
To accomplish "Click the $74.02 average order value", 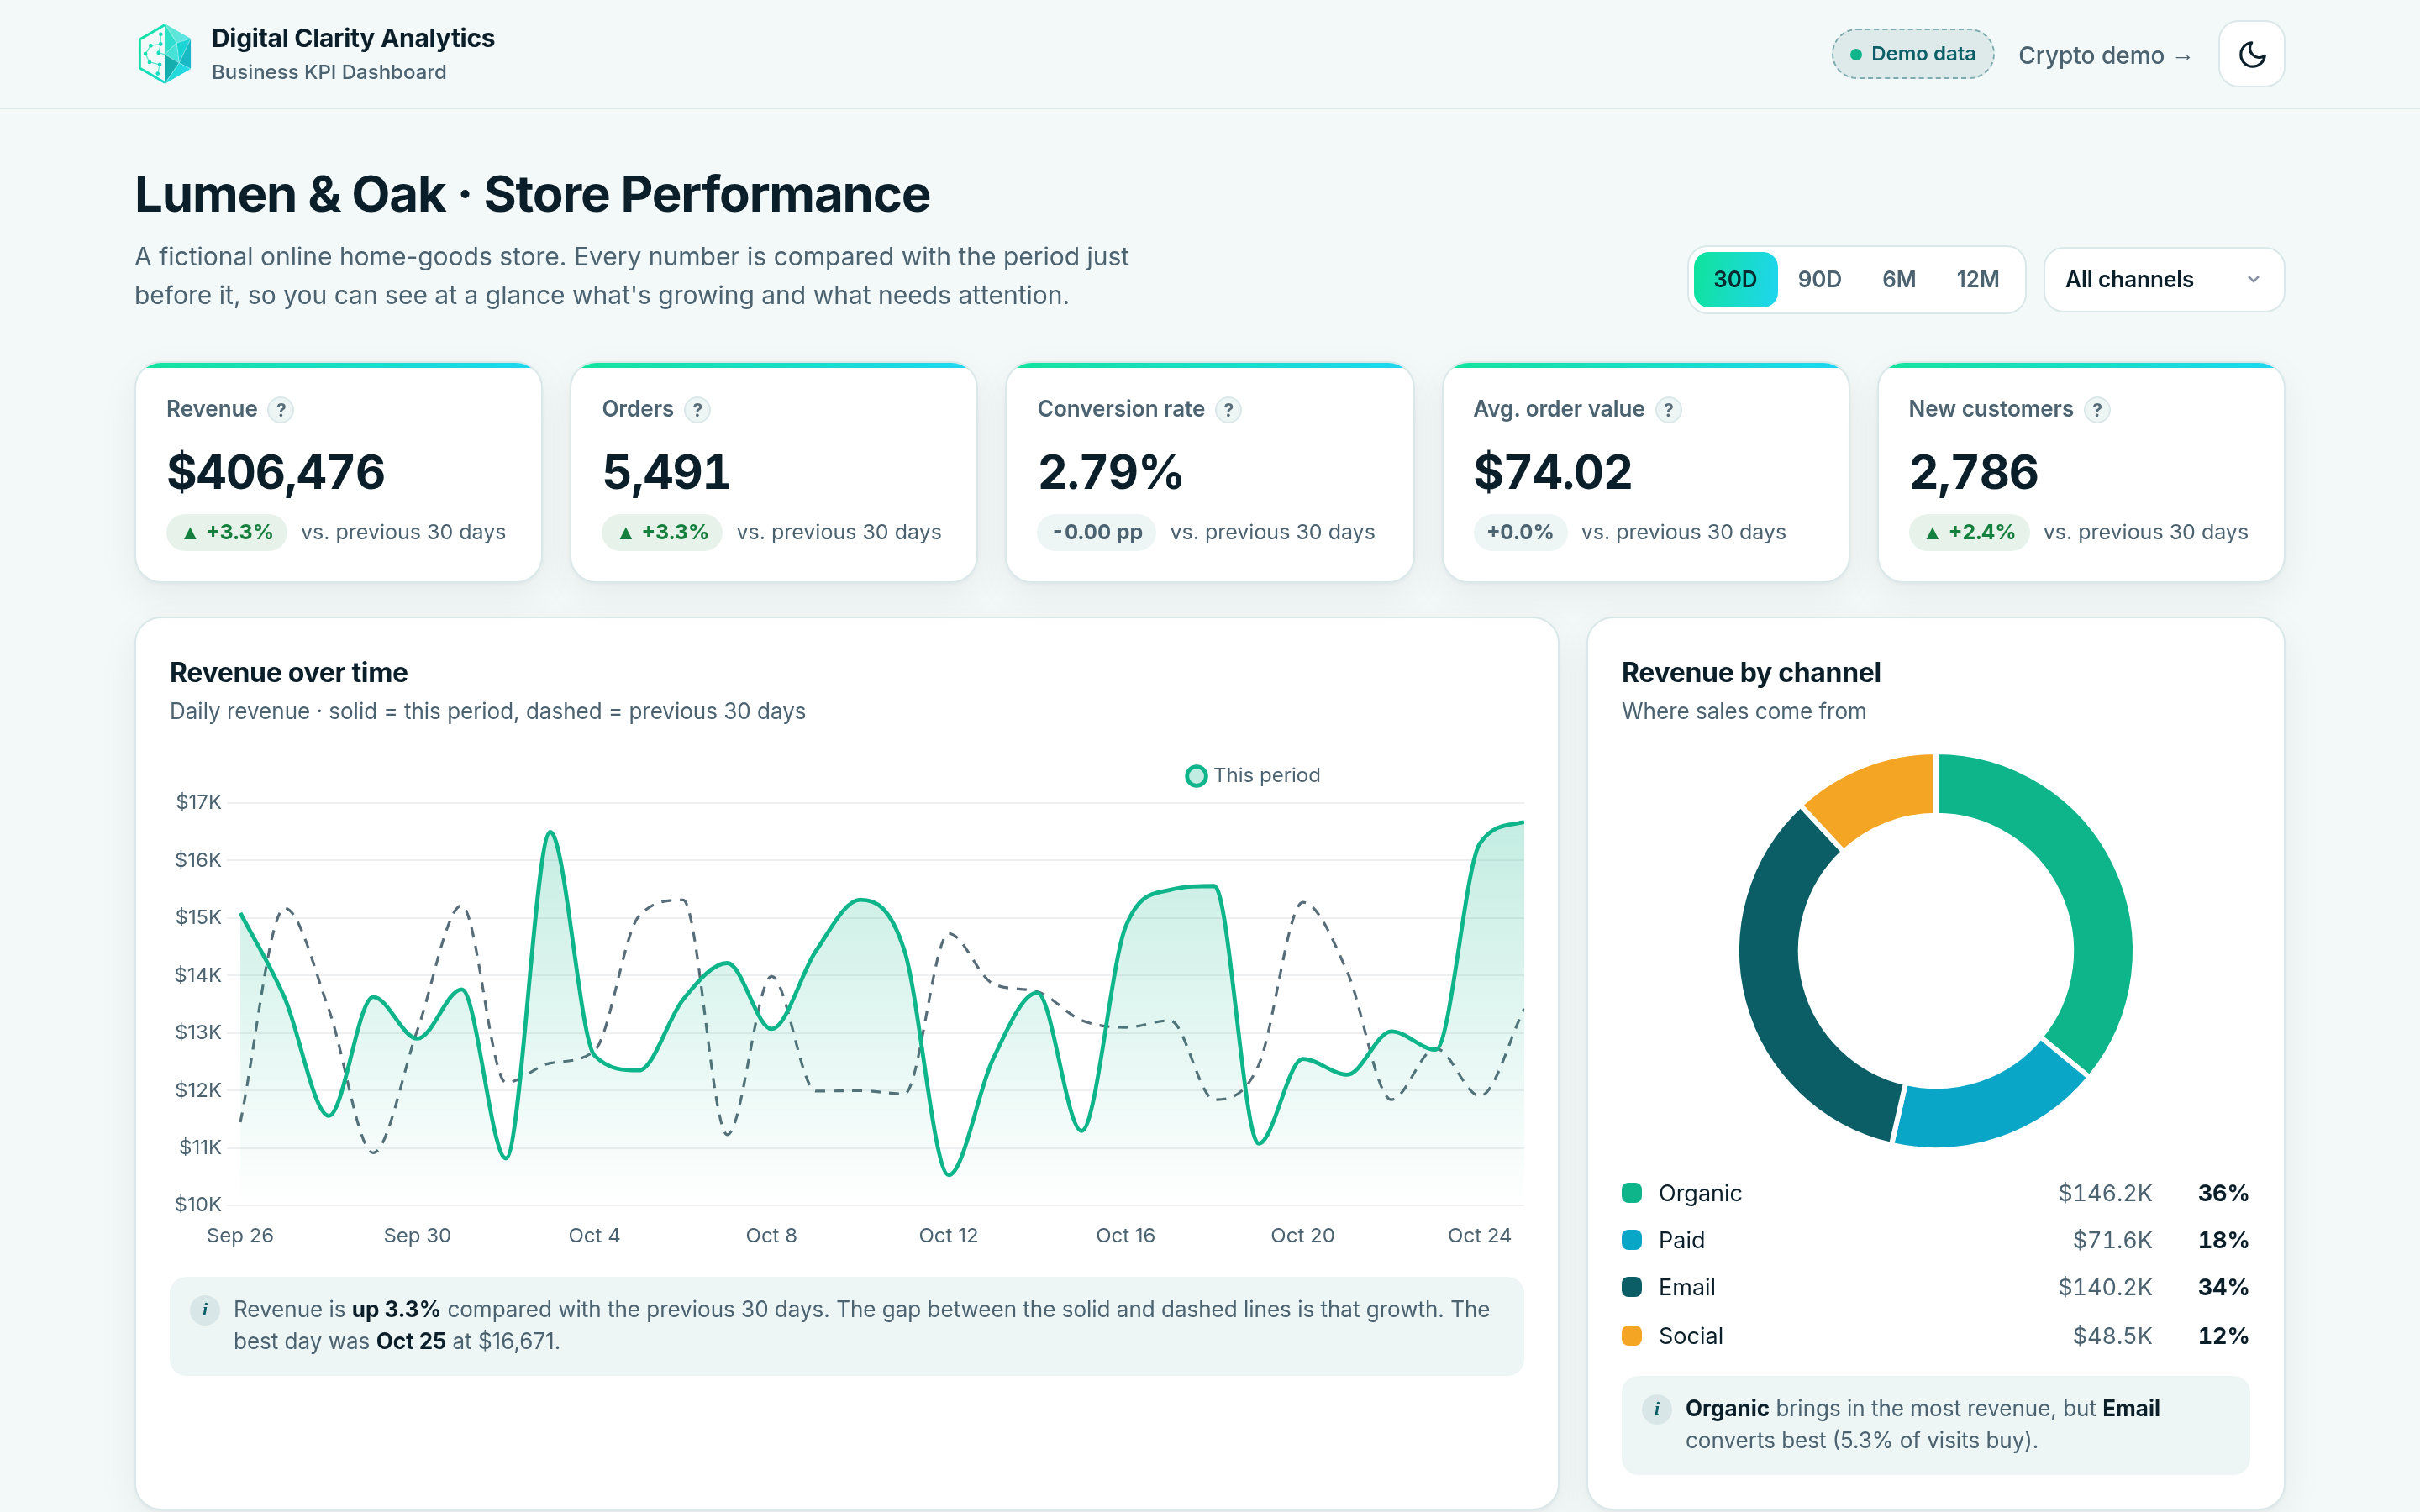I will [x=1553, y=473].
